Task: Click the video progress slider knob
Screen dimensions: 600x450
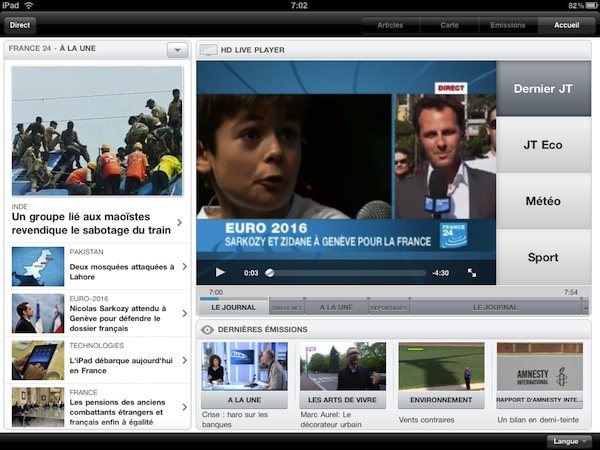Action: point(270,273)
